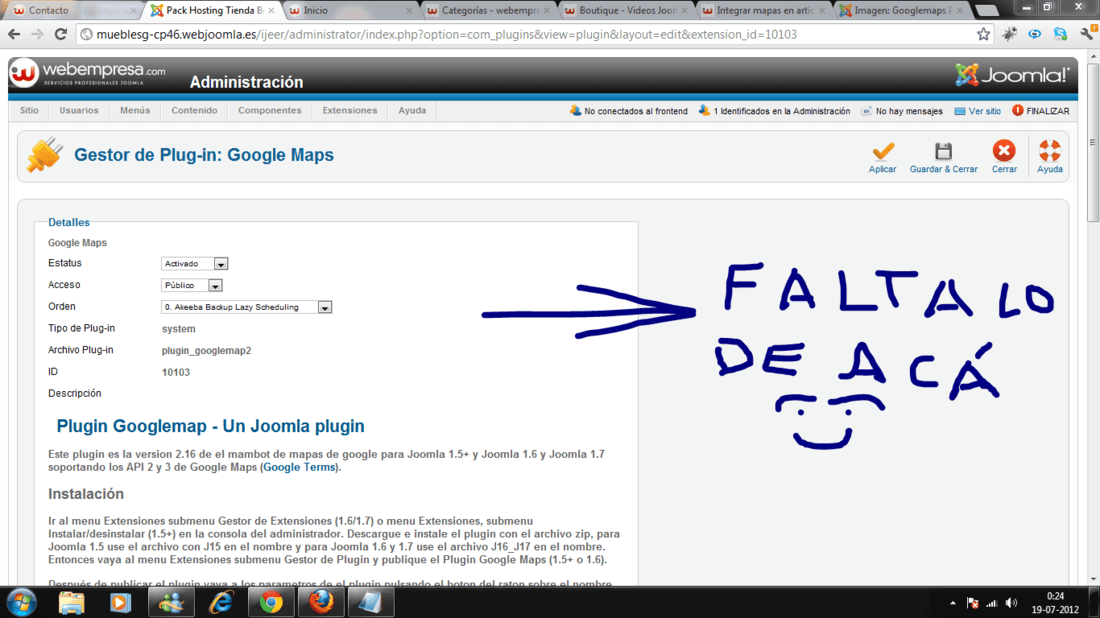Click the red Cerrar icon
Viewport: 1100px width, 618px height.
[x=1004, y=151]
